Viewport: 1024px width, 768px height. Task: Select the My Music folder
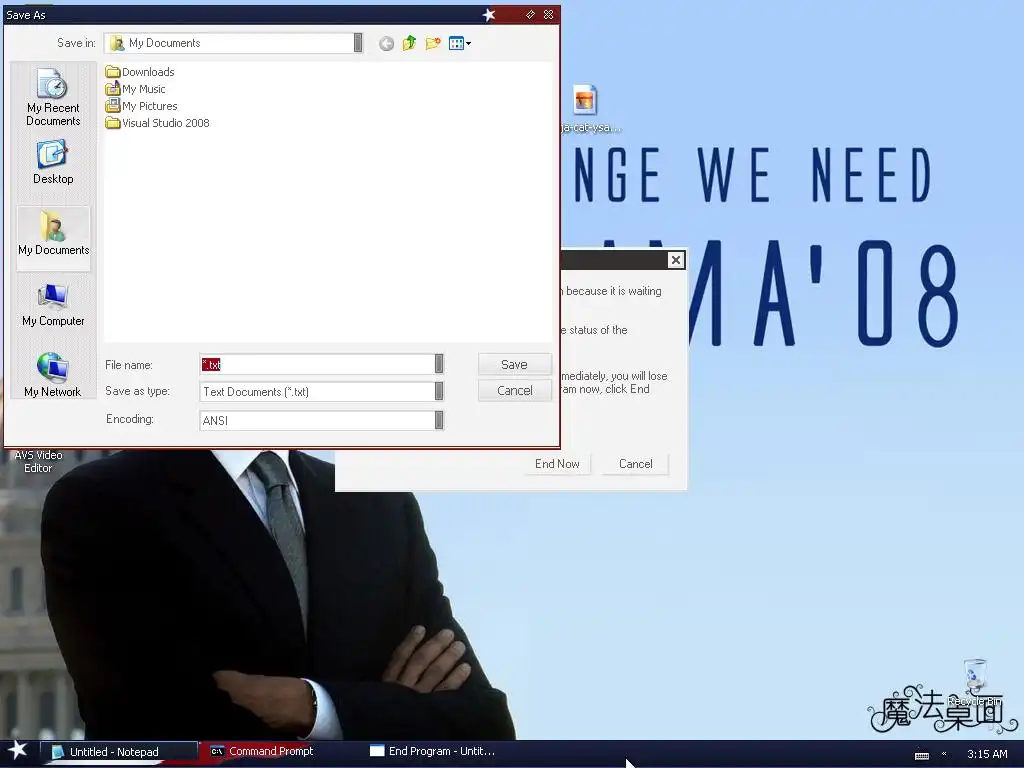click(x=135, y=89)
